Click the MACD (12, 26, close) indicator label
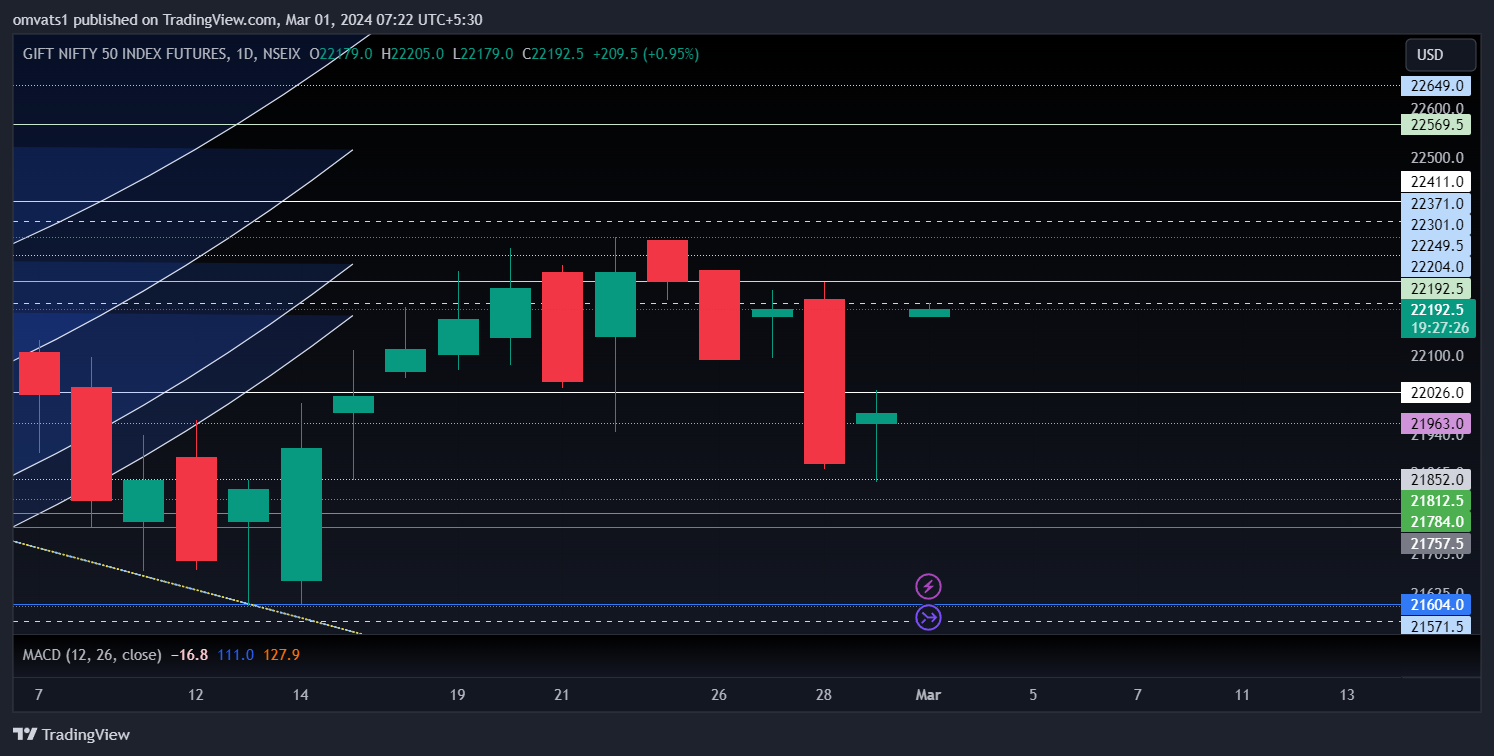This screenshot has height=756, width=1494. tap(92, 655)
